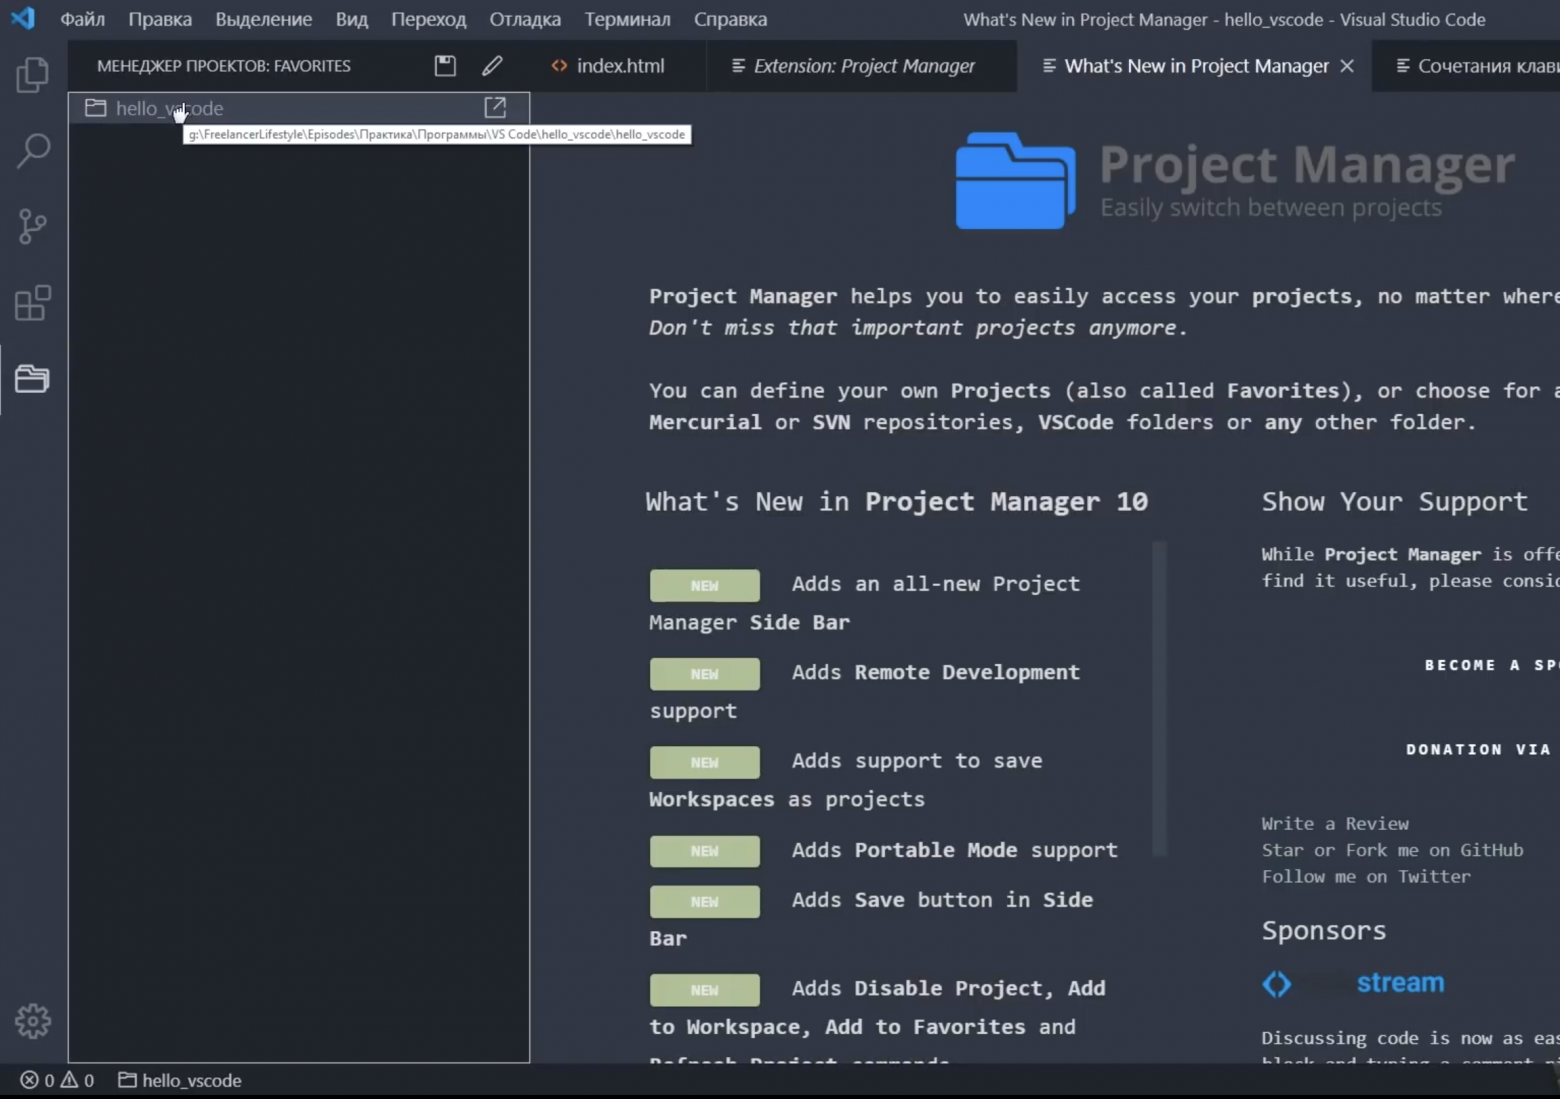1560x1099 pixels.
Task: Click the warnings count in status bar
Action: click(77, 1080)
